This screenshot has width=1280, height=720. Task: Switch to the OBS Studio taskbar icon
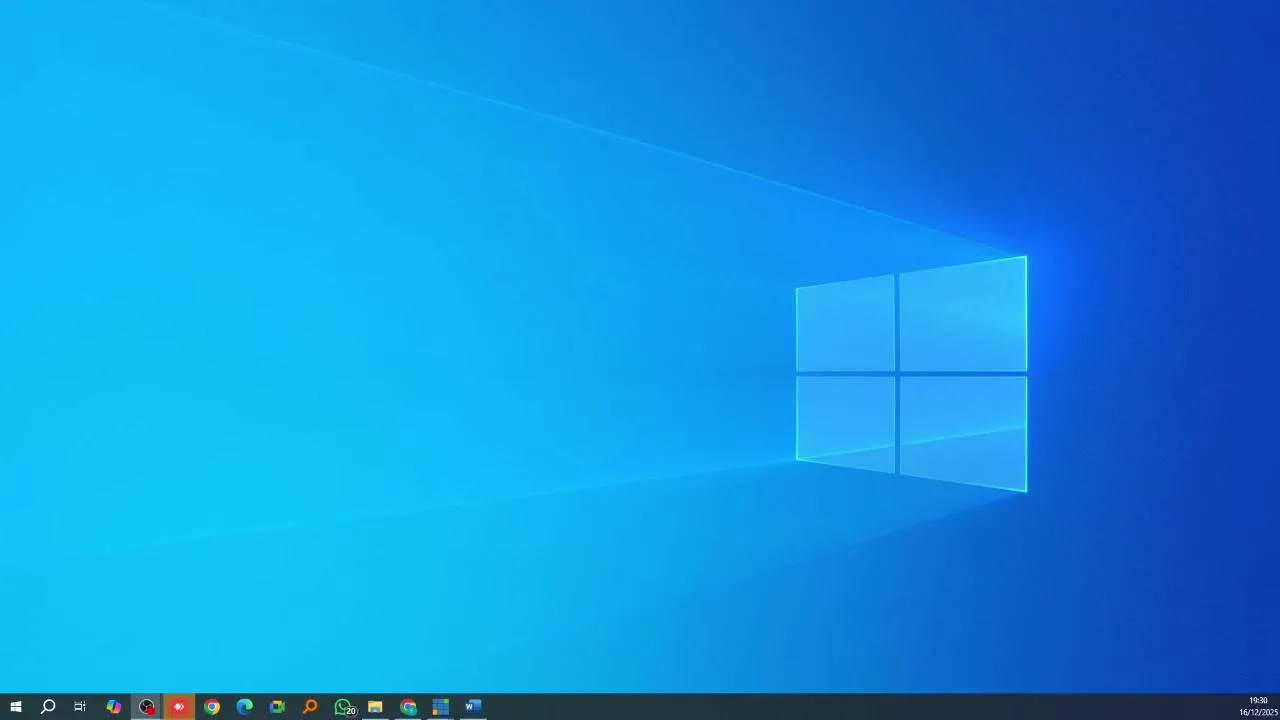click(147, 707)
